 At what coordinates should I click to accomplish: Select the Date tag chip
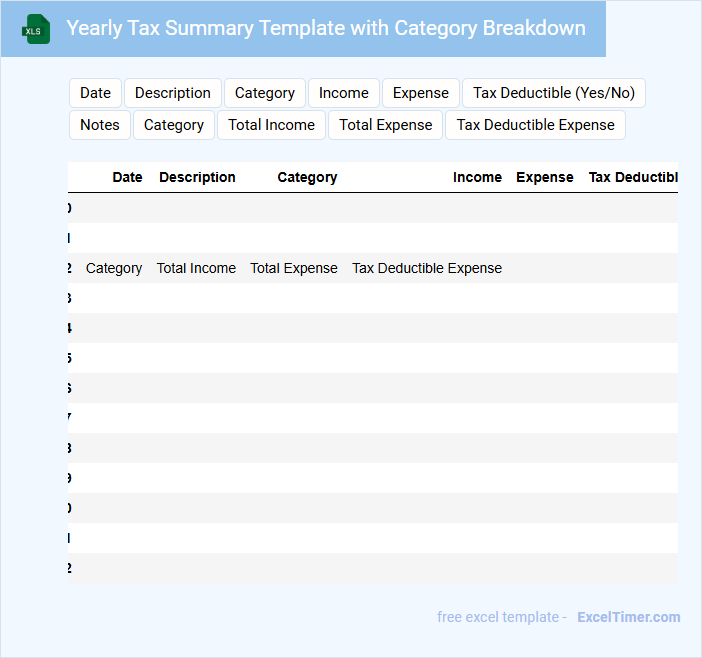[95, 93]
